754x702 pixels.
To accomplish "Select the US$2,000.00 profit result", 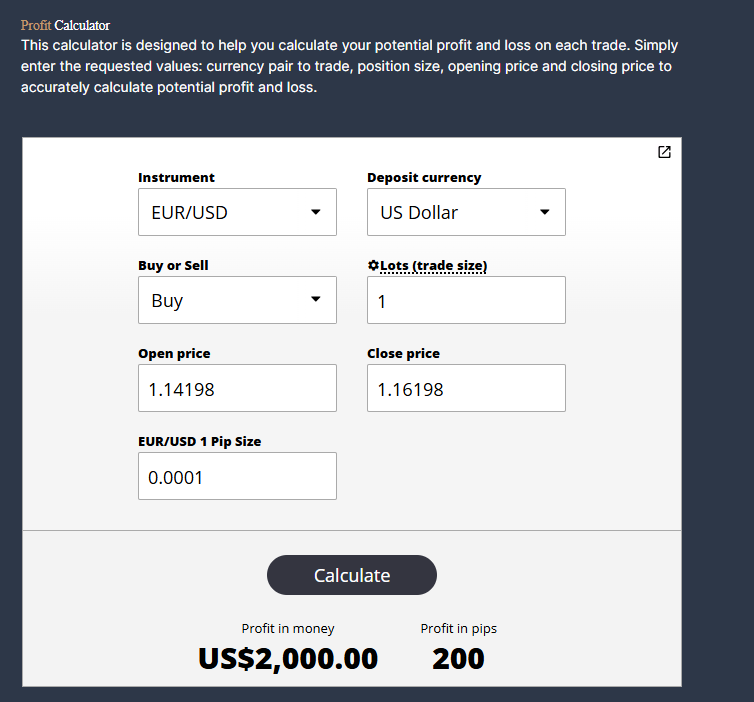I will pos(288,659).
